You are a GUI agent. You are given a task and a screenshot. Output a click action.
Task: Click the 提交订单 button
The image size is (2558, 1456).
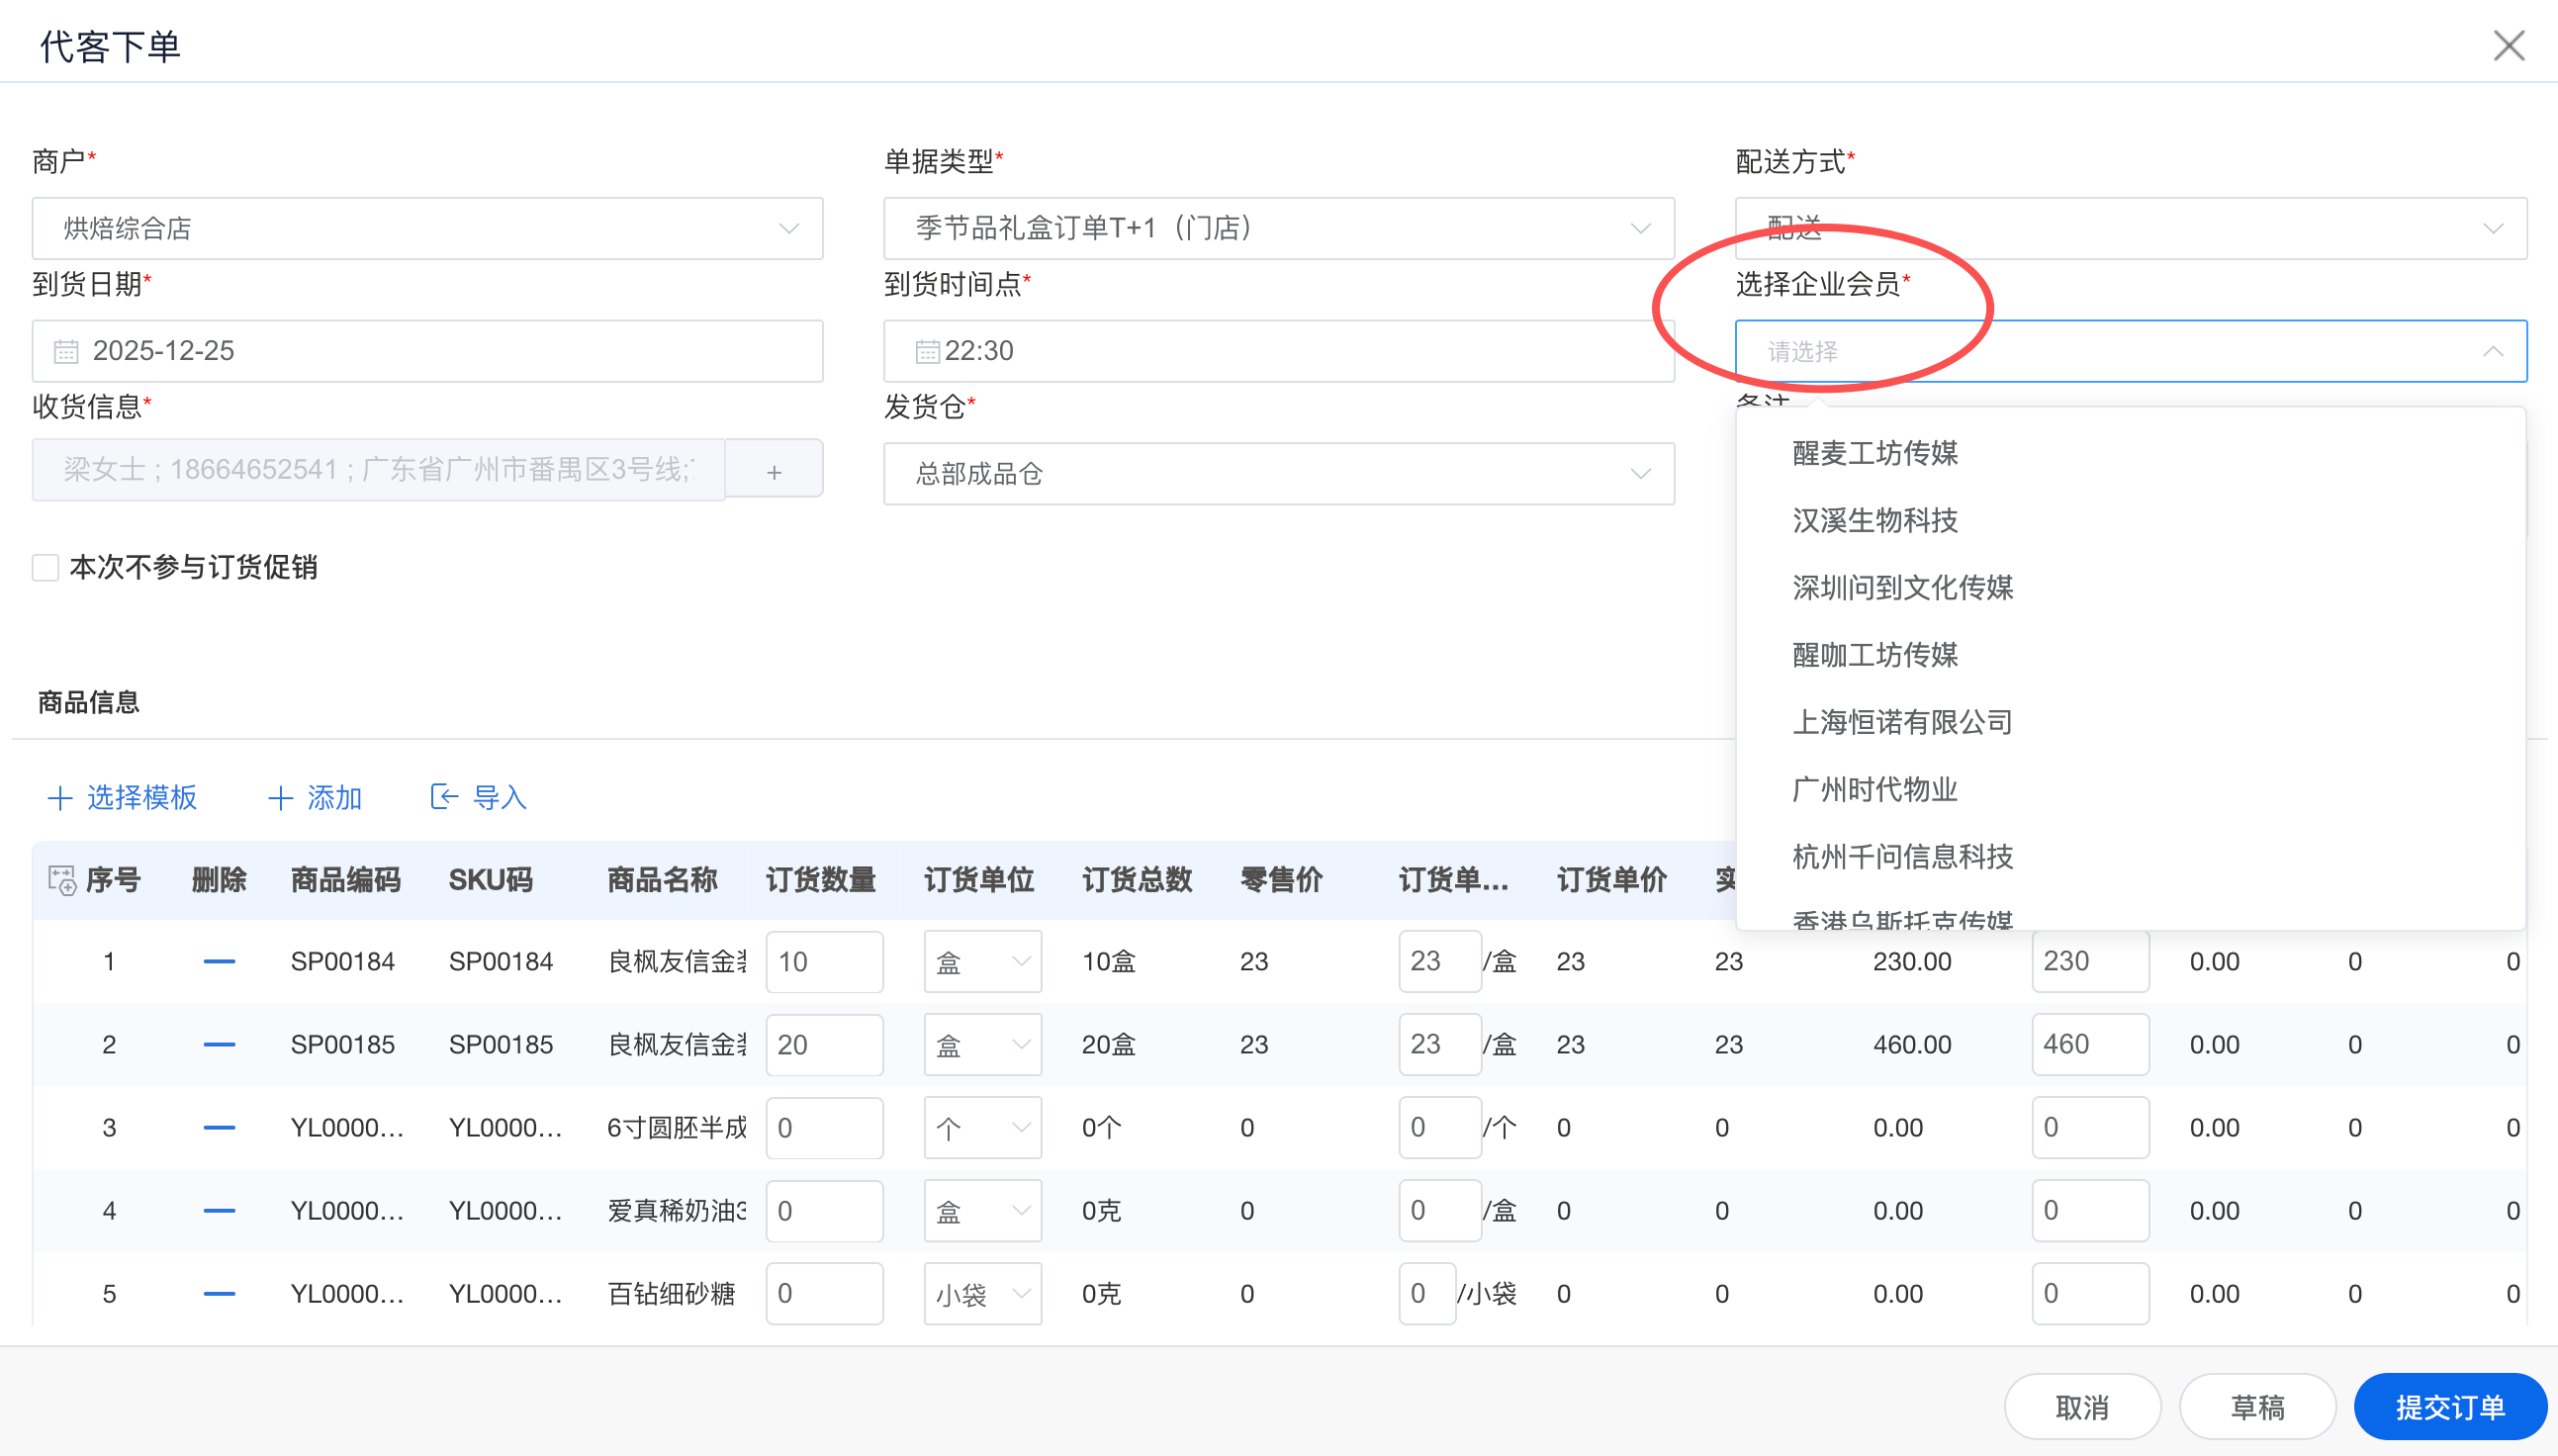(2449, 1407)
